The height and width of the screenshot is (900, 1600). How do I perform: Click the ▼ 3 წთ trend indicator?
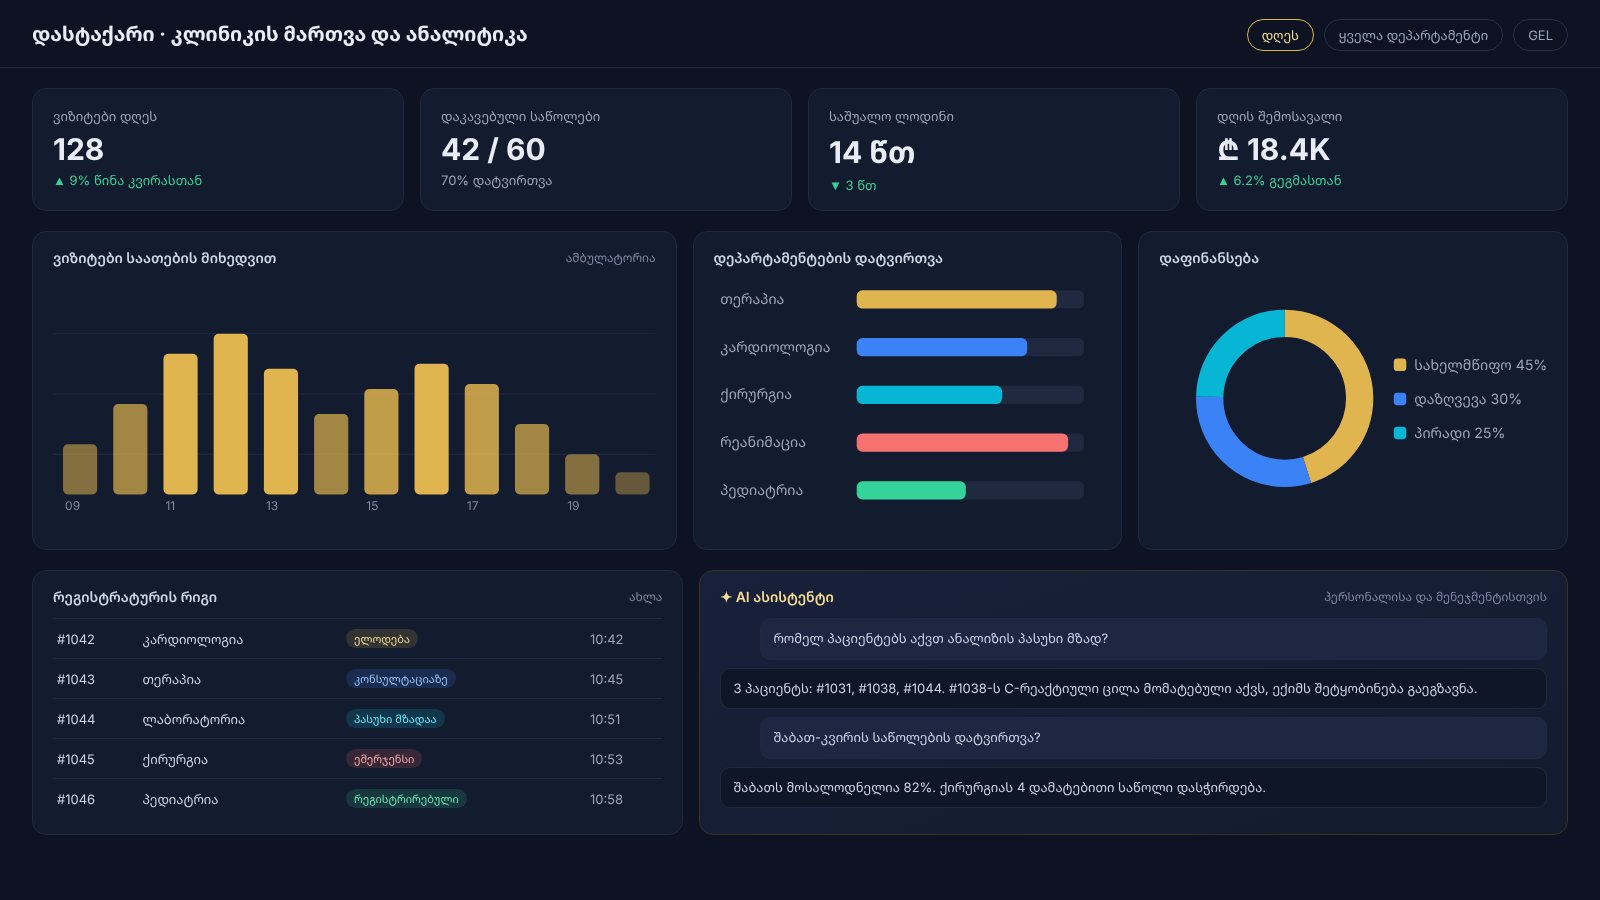853,185
